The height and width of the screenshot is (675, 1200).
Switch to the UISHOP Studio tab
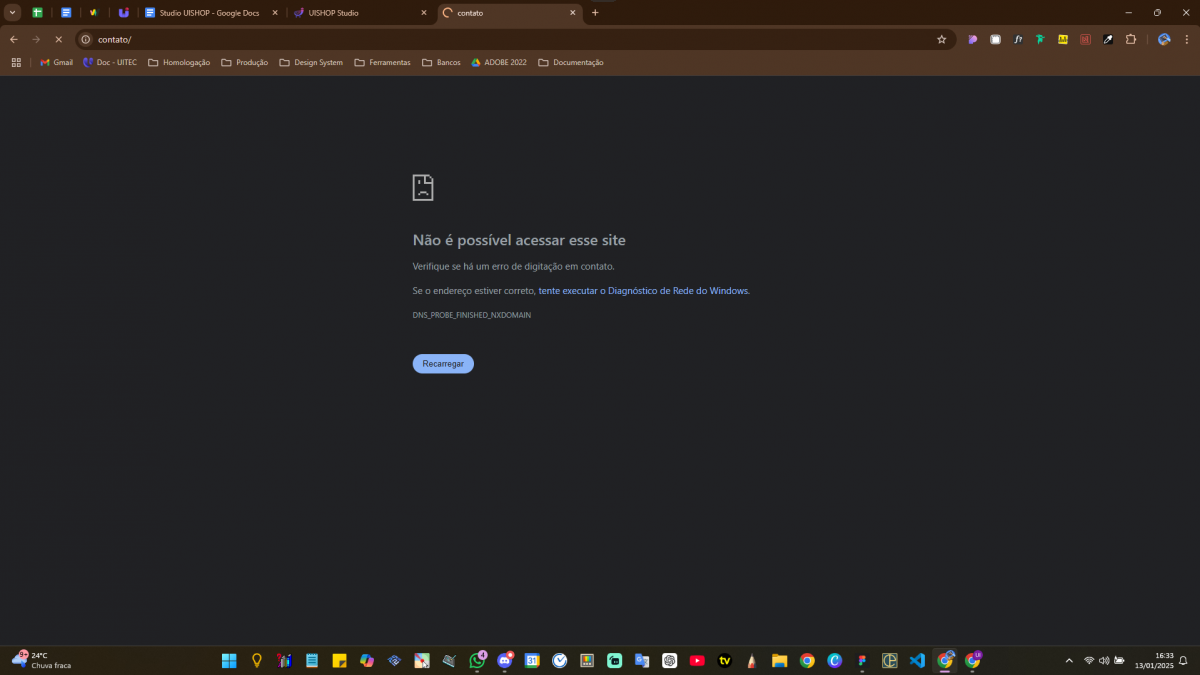[350, 13]
